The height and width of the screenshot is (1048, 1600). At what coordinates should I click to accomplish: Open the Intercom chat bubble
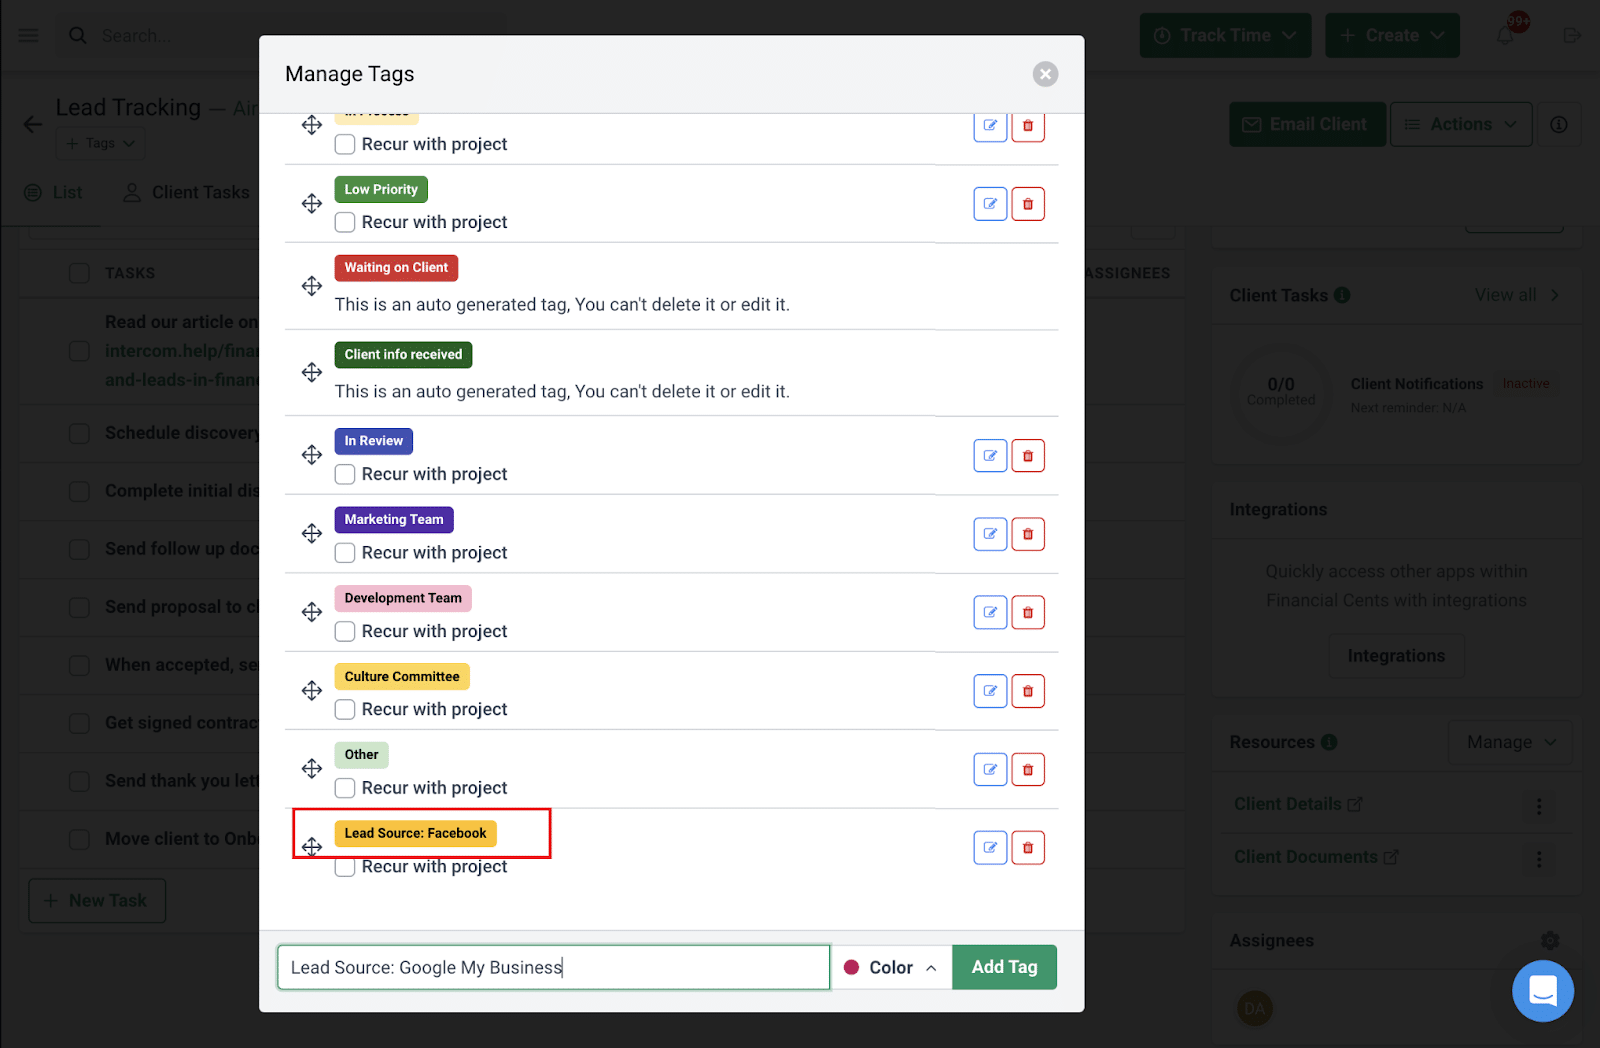(1543, 991)
